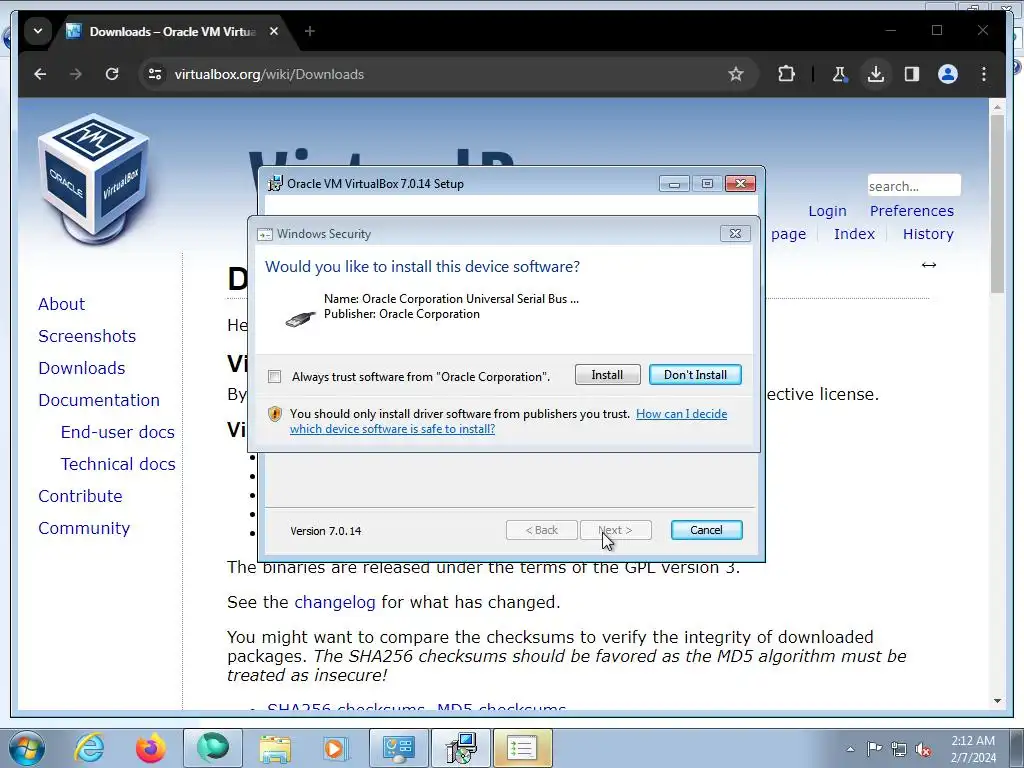
Task: Close the Downloads browser tab
Action: click(274, 31)
